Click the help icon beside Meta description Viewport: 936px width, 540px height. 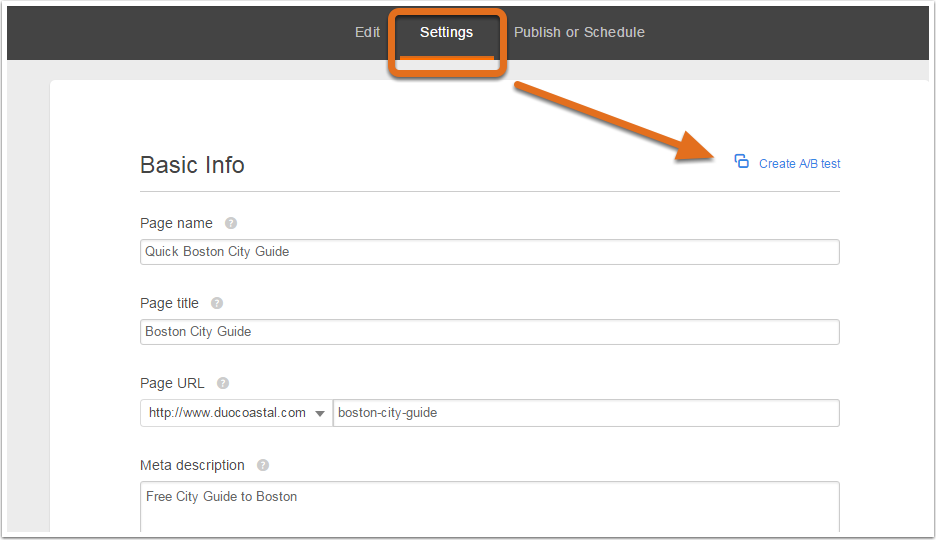pos(263,465)
